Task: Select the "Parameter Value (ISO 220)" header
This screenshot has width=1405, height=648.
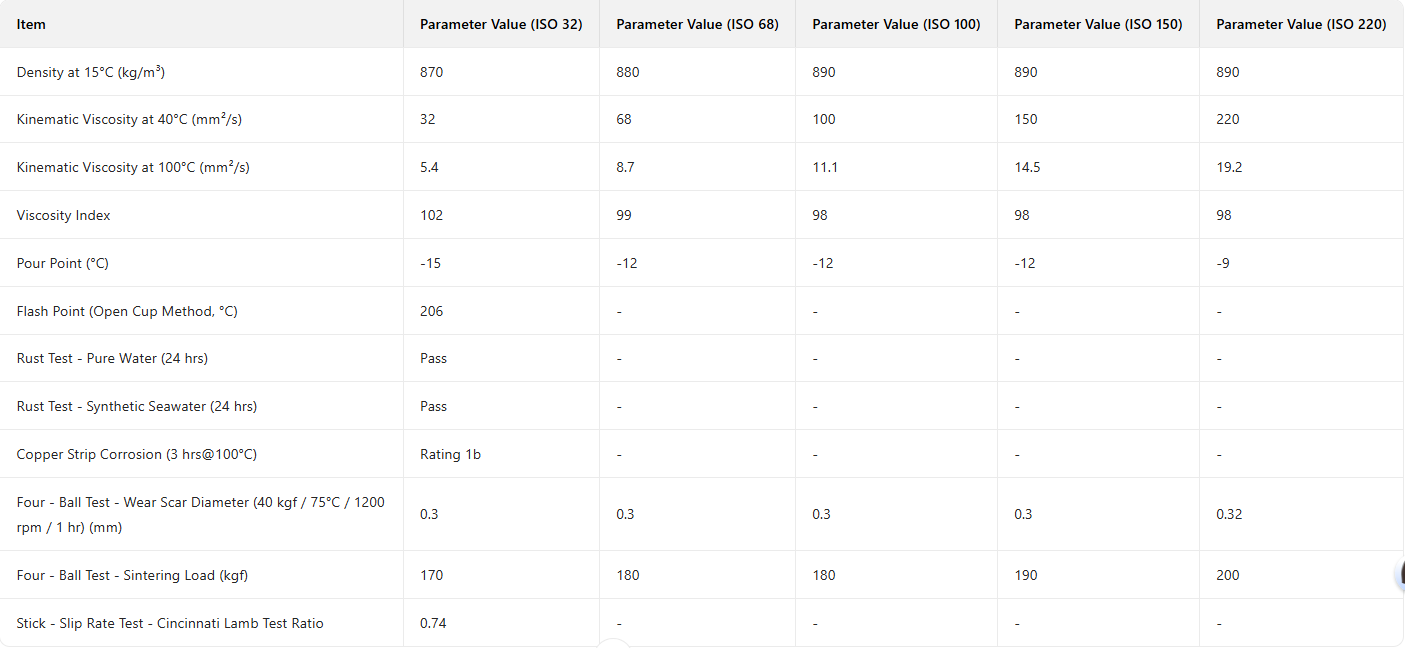Action: [1301, 24]
